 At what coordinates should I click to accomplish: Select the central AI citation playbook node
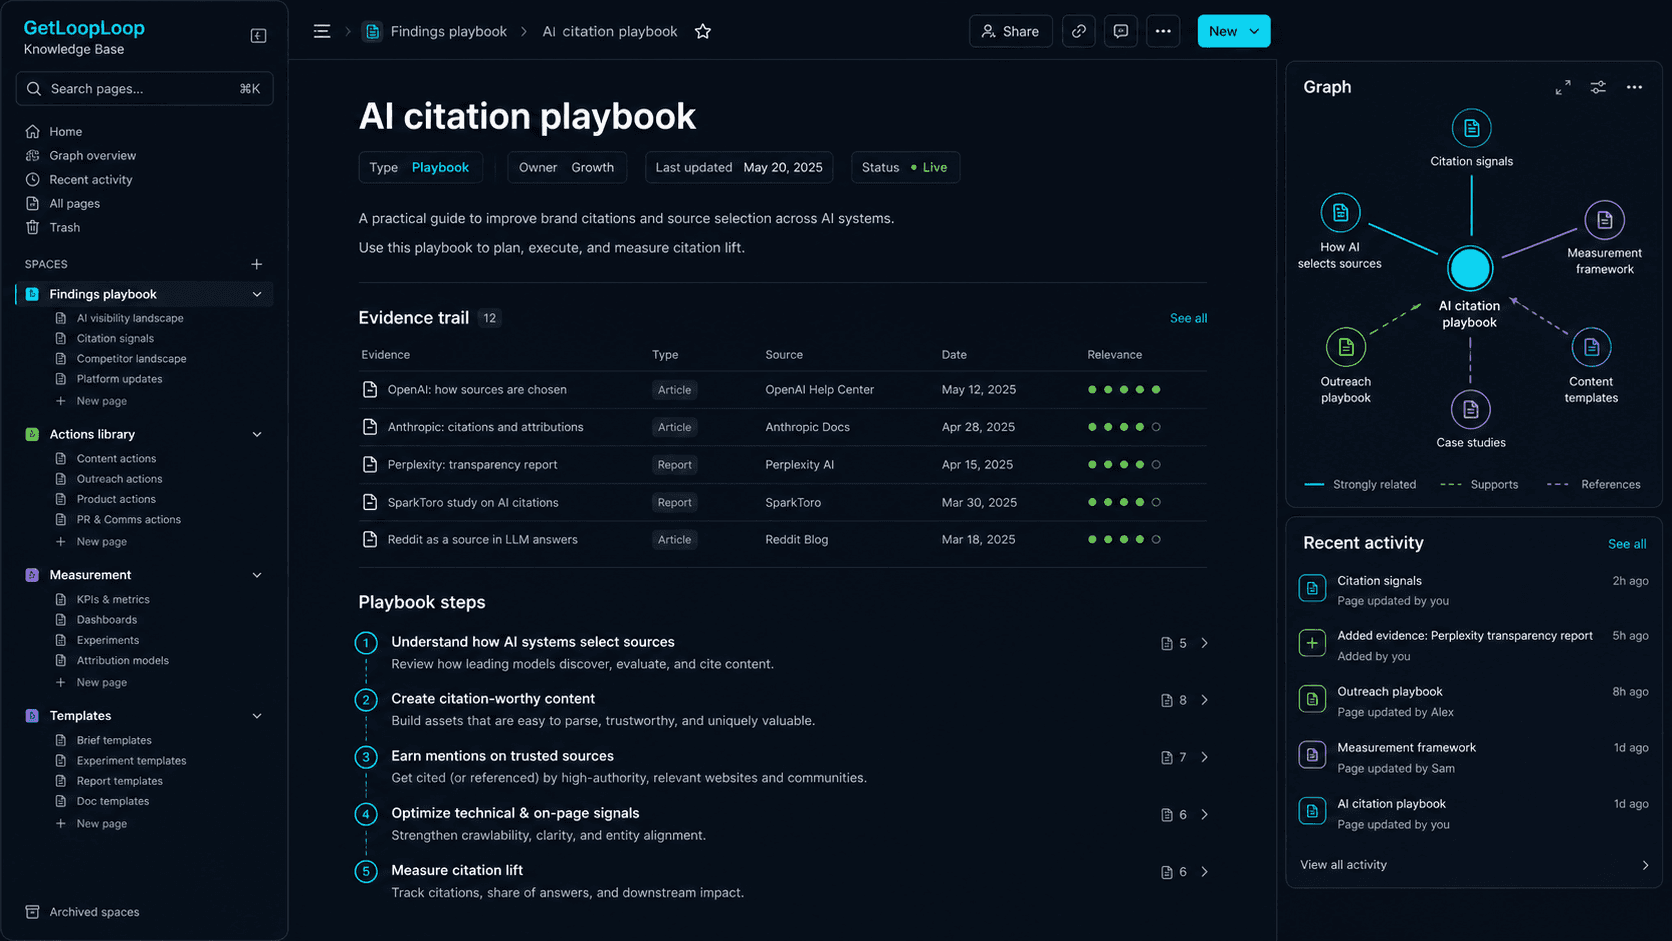coord(1470,268)
